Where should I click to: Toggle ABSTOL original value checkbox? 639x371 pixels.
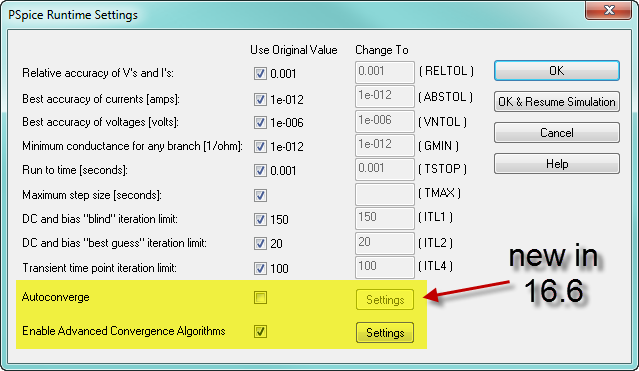260,99
